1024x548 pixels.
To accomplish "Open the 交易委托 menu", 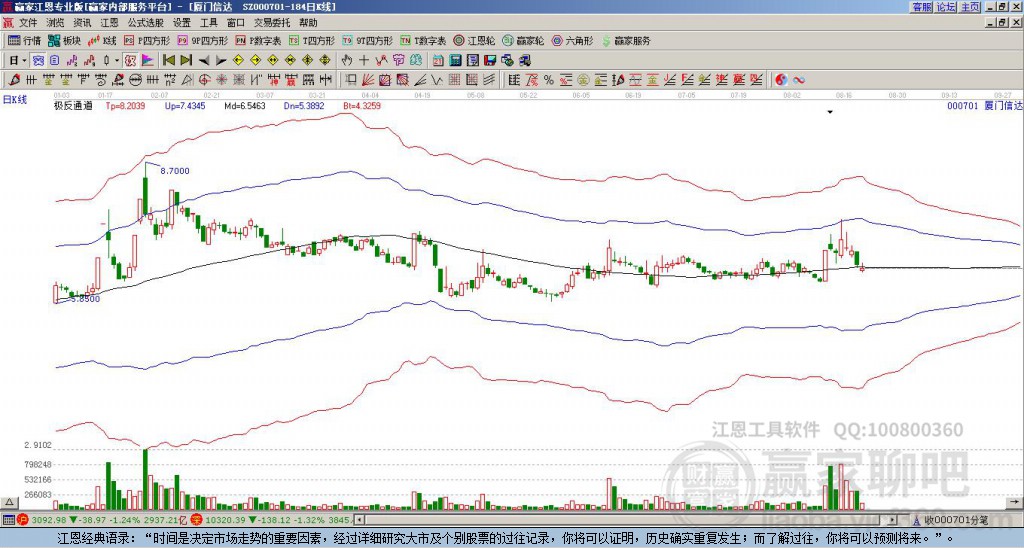I will tap(272, 23).
